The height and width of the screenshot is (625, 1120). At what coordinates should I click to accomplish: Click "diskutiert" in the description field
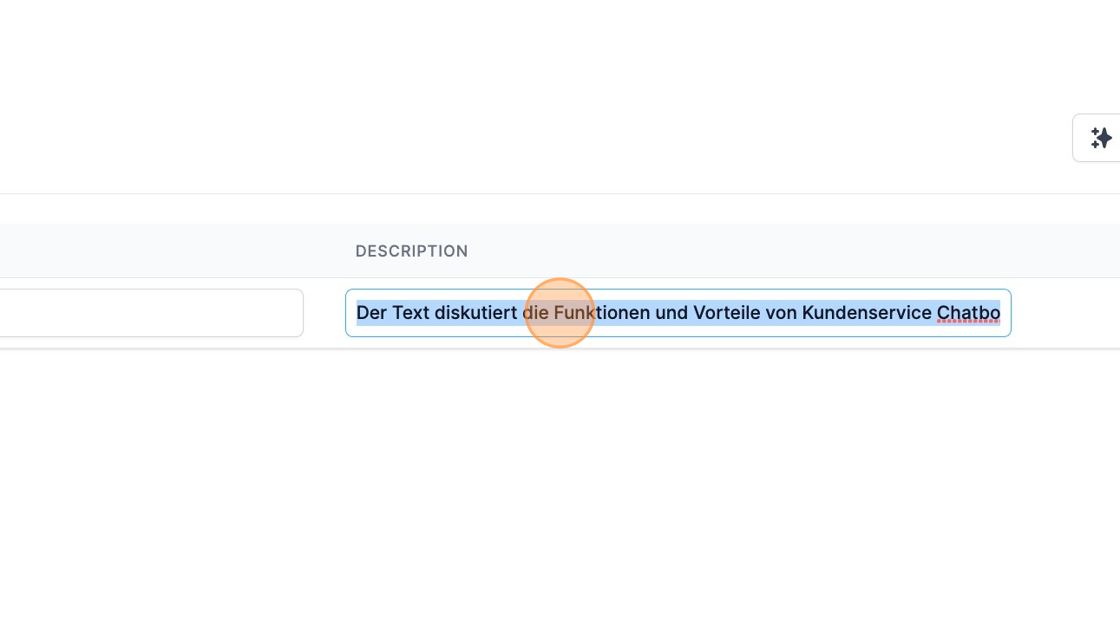click(x=475, y=313)
